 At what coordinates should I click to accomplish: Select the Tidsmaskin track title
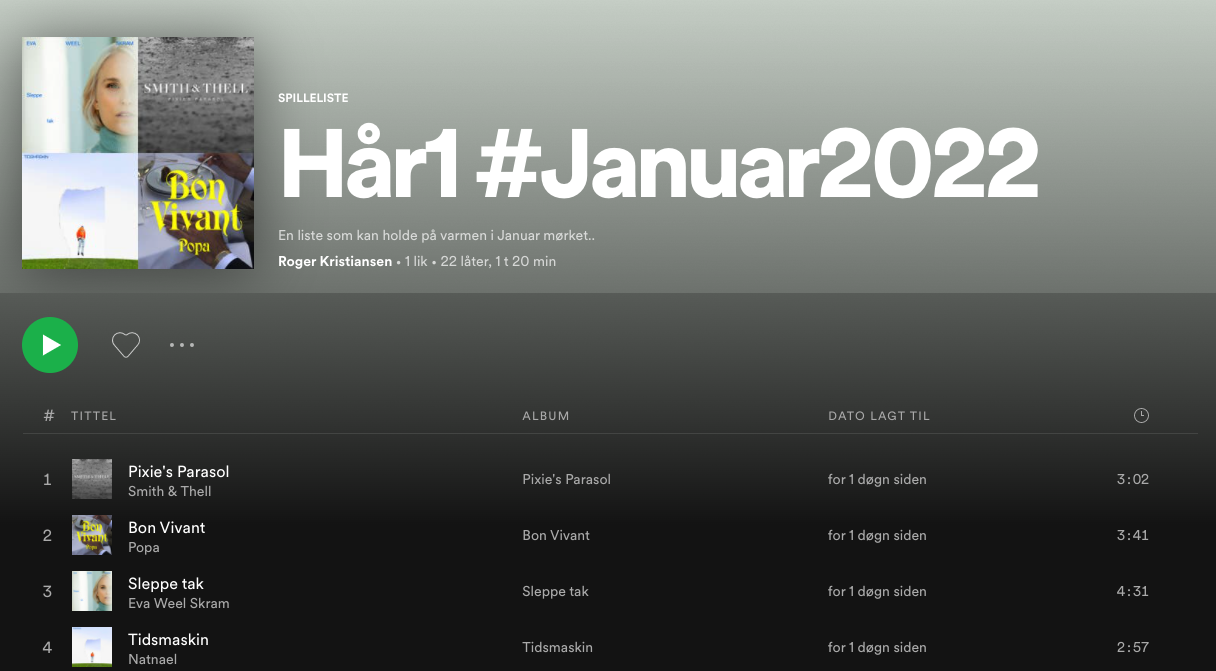(168, 639)
